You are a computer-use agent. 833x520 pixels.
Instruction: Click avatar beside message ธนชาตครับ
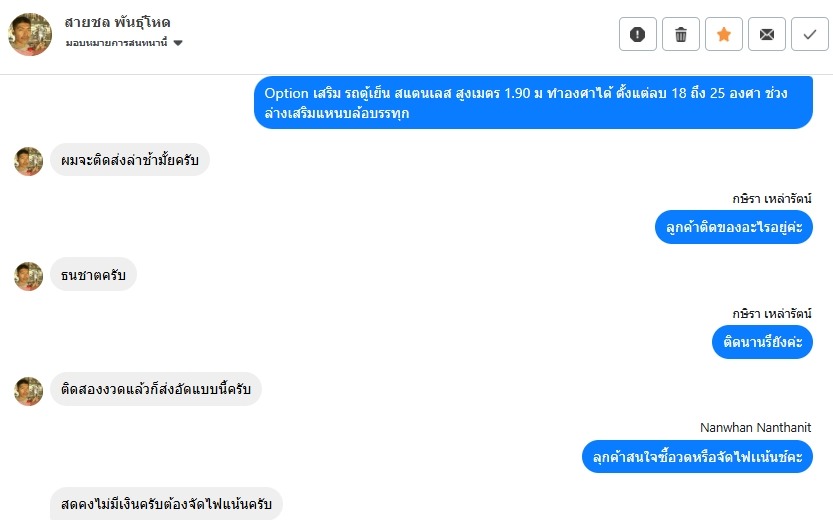[x=28, y=276]
